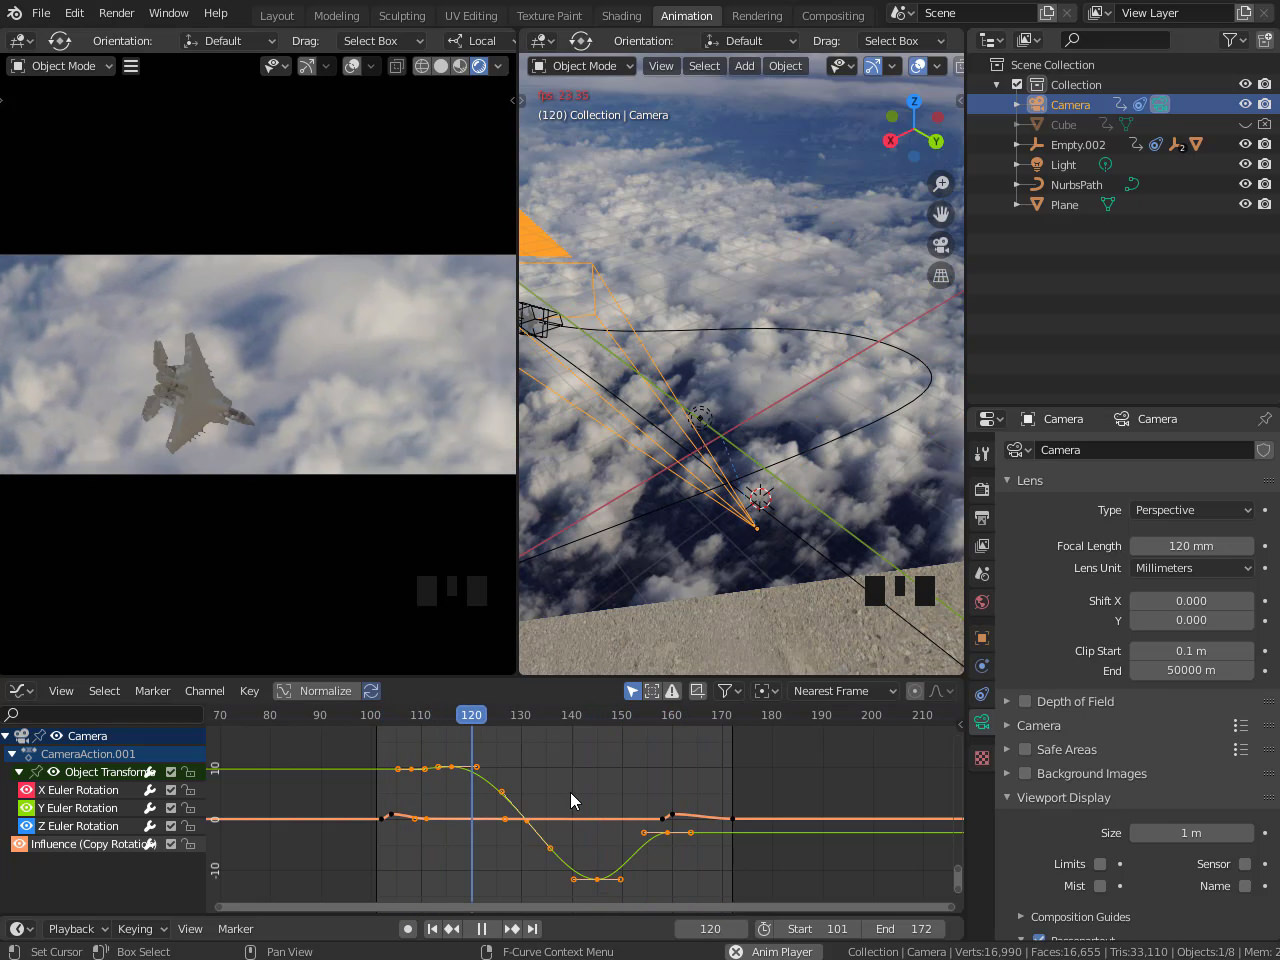Expand the Background Images panel

[1091, 774]
